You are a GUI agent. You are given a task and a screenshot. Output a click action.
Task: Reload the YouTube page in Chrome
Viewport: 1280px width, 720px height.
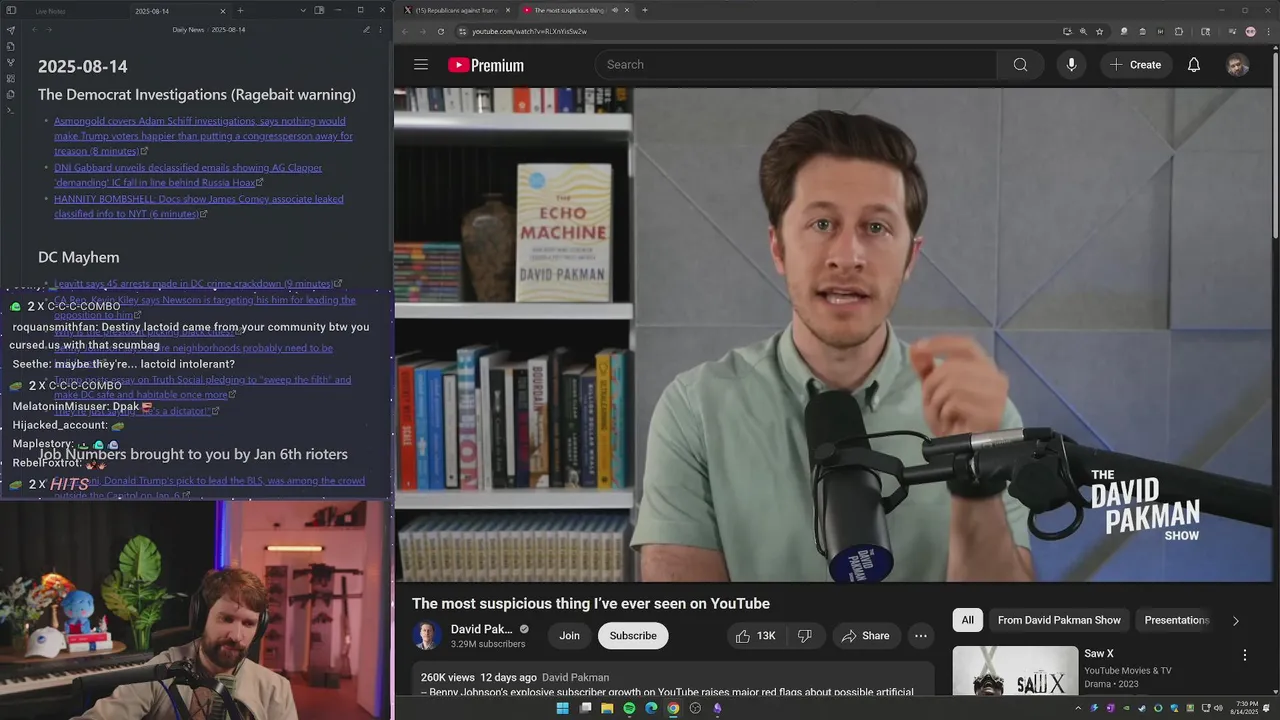(441, 31)
